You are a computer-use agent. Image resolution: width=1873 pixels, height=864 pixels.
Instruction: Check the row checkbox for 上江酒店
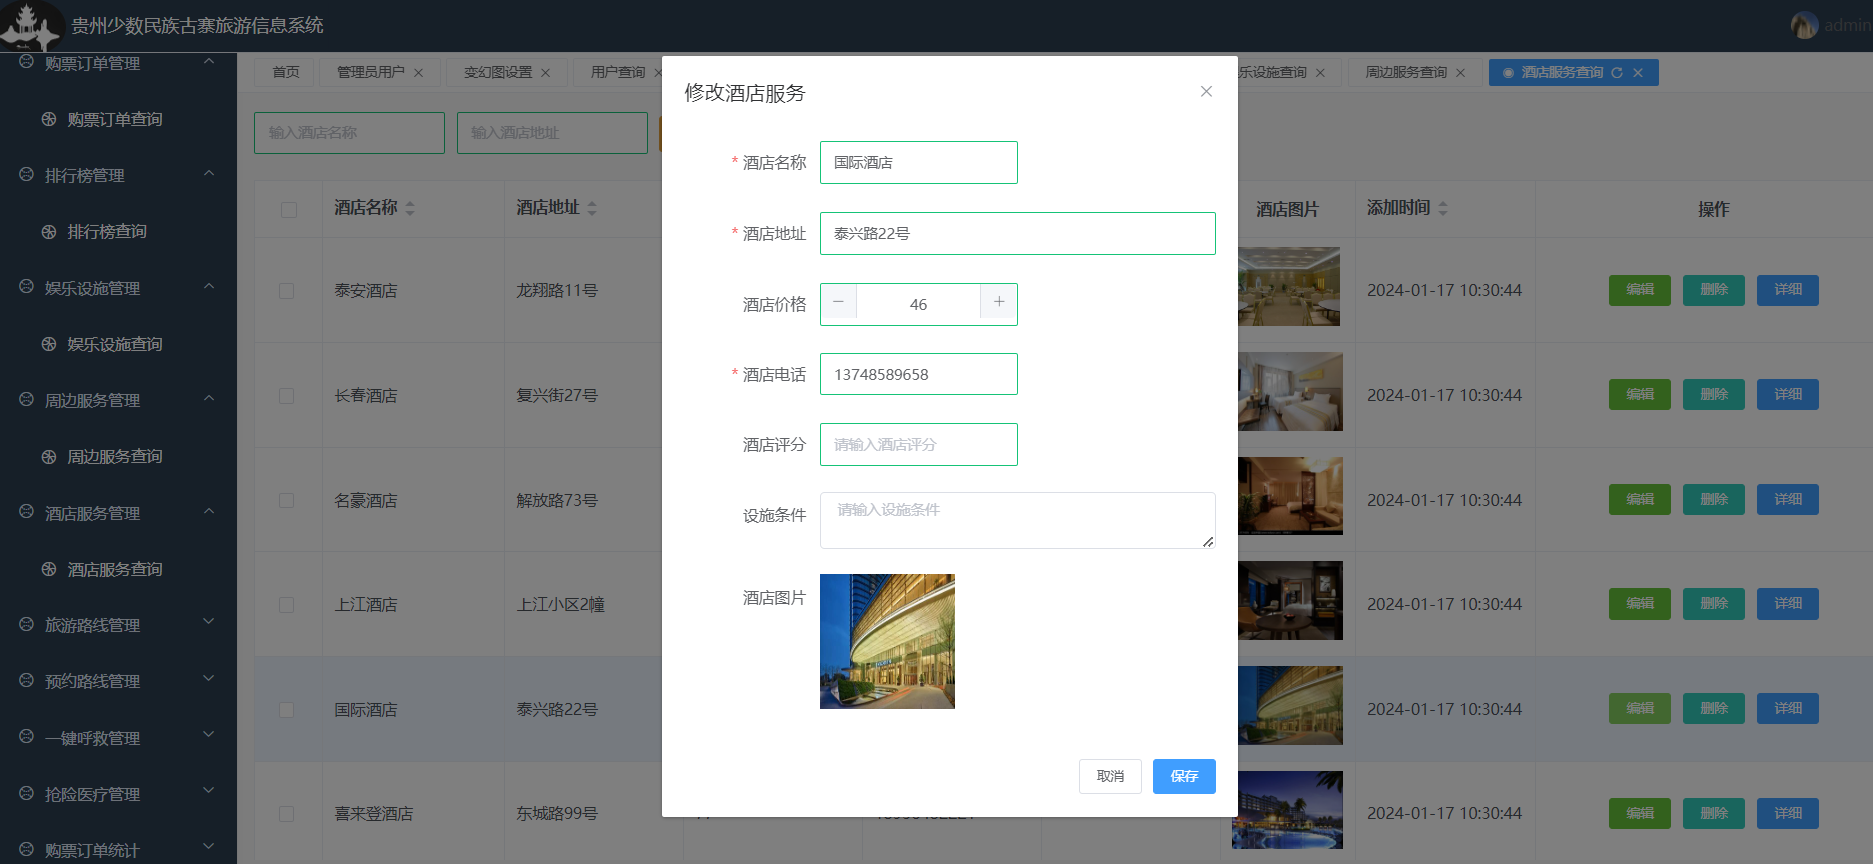[286, 605]
